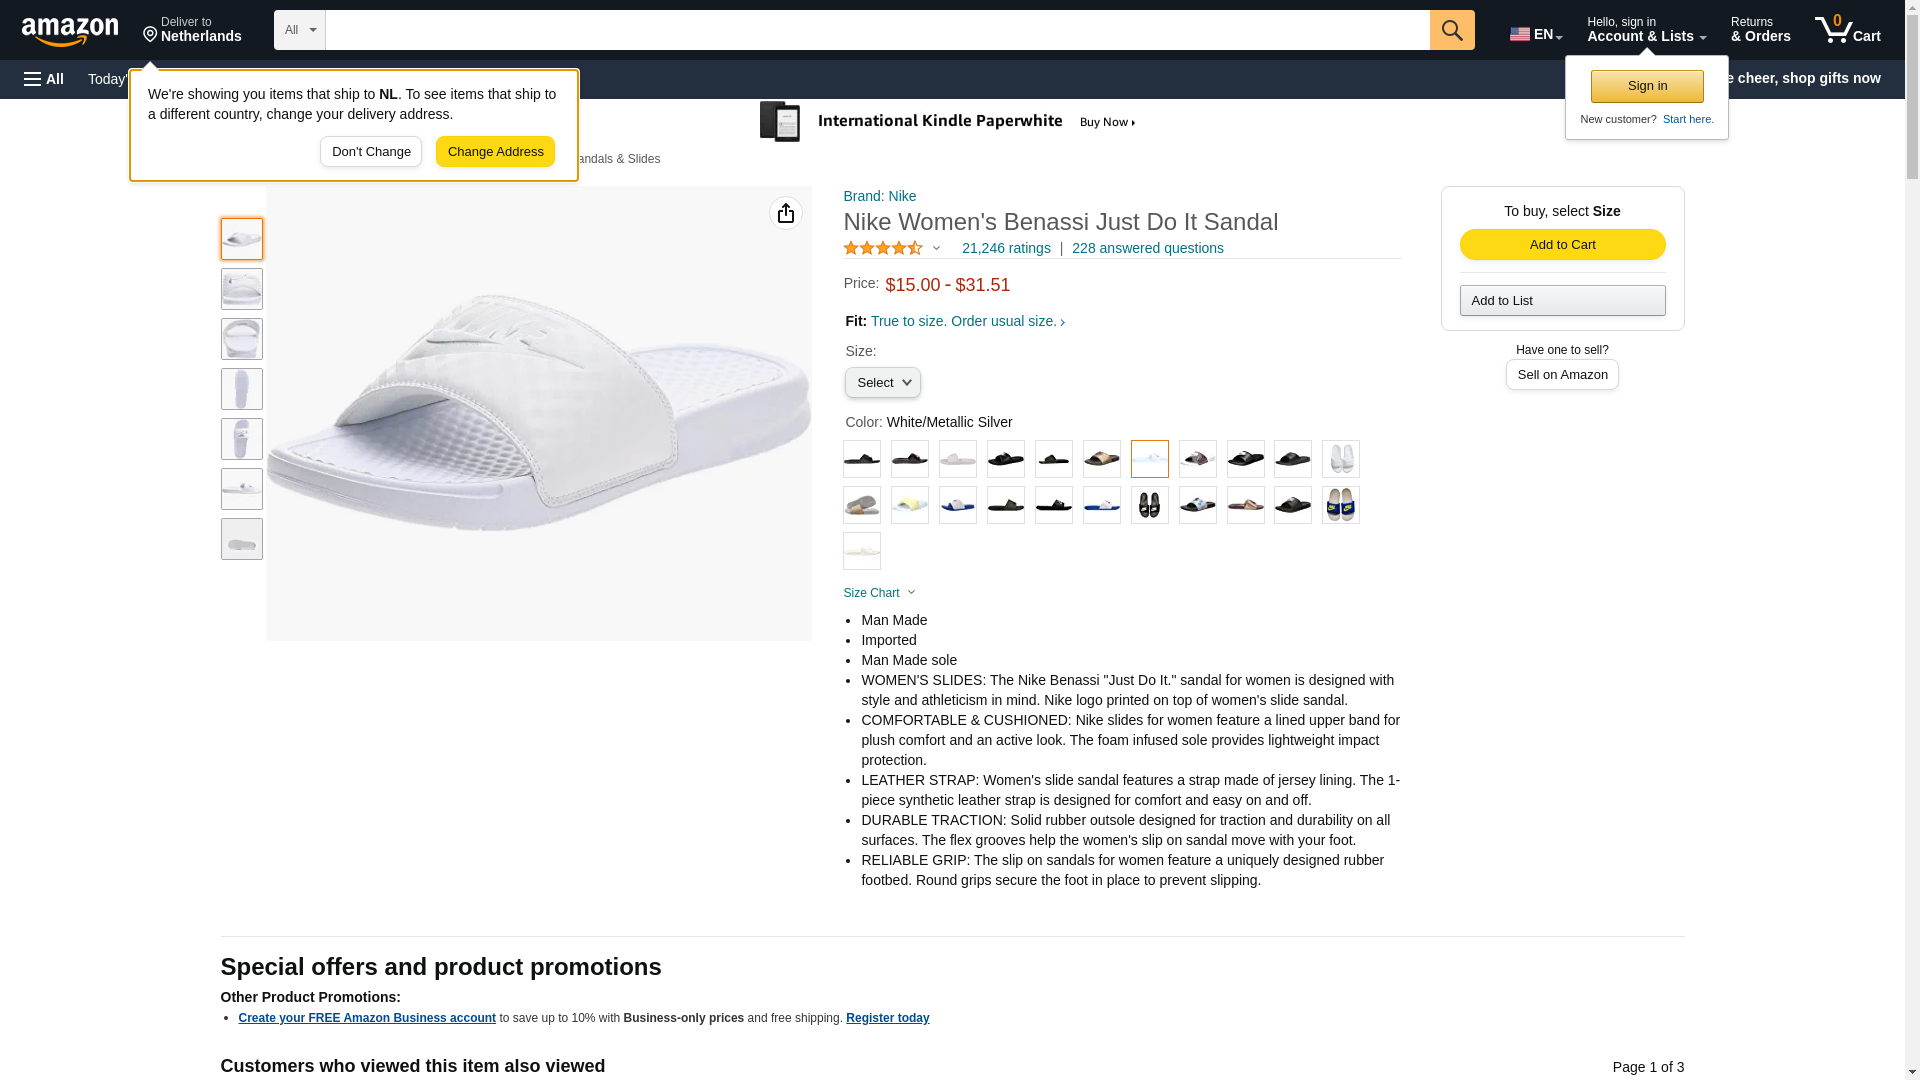This screenshot has width=1920, height=1080.
Task: Open the shopping cart icon
Action: click(1847, 30)
